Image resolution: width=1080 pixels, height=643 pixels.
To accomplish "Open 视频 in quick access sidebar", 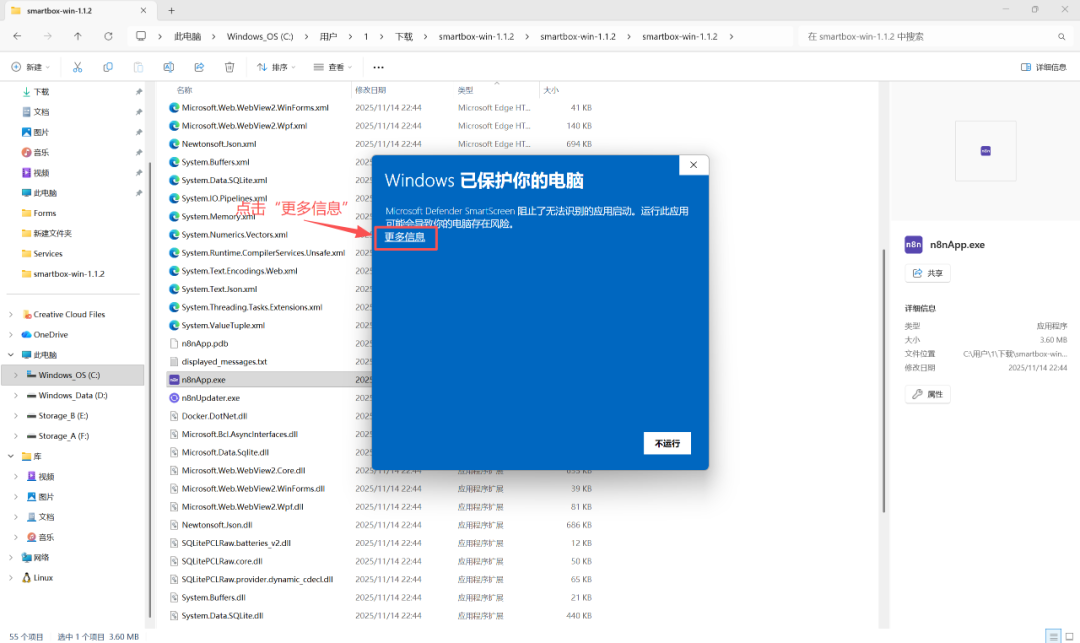I will (x=41, y=173).
